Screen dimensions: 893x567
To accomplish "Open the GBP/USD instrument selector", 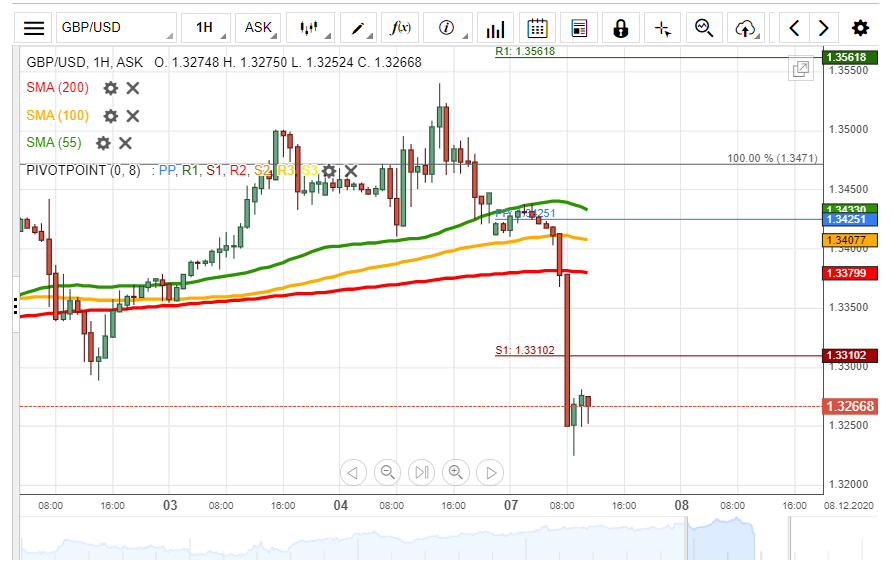I will [x=116, y=28].
